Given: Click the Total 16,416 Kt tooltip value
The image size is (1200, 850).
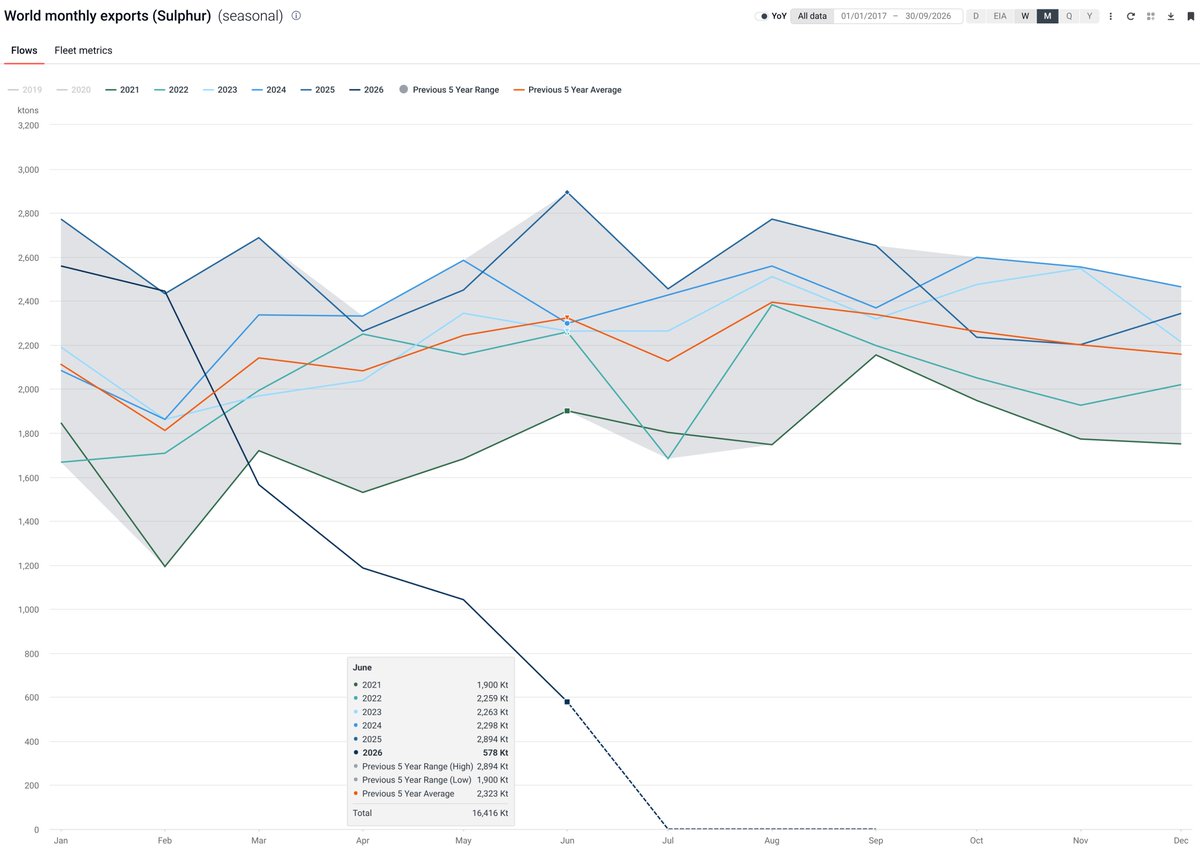Looking at the screenshot, I should point(490,813).
